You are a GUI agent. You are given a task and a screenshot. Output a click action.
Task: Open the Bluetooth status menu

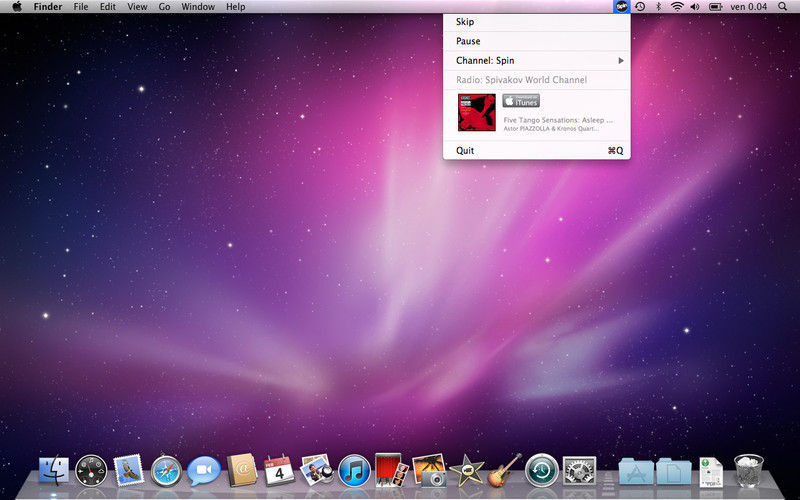click(x=658, y=7)
